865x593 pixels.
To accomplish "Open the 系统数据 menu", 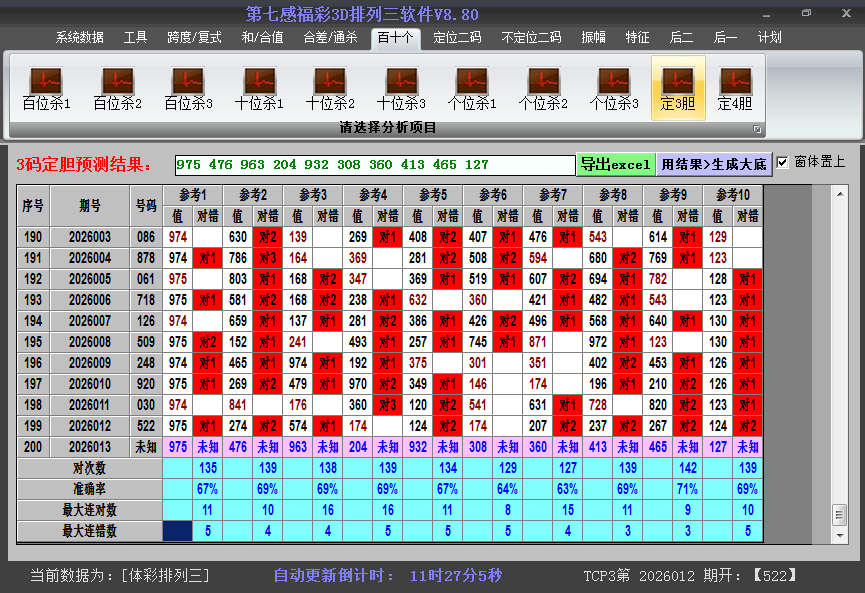I will (x=80, y=38).
